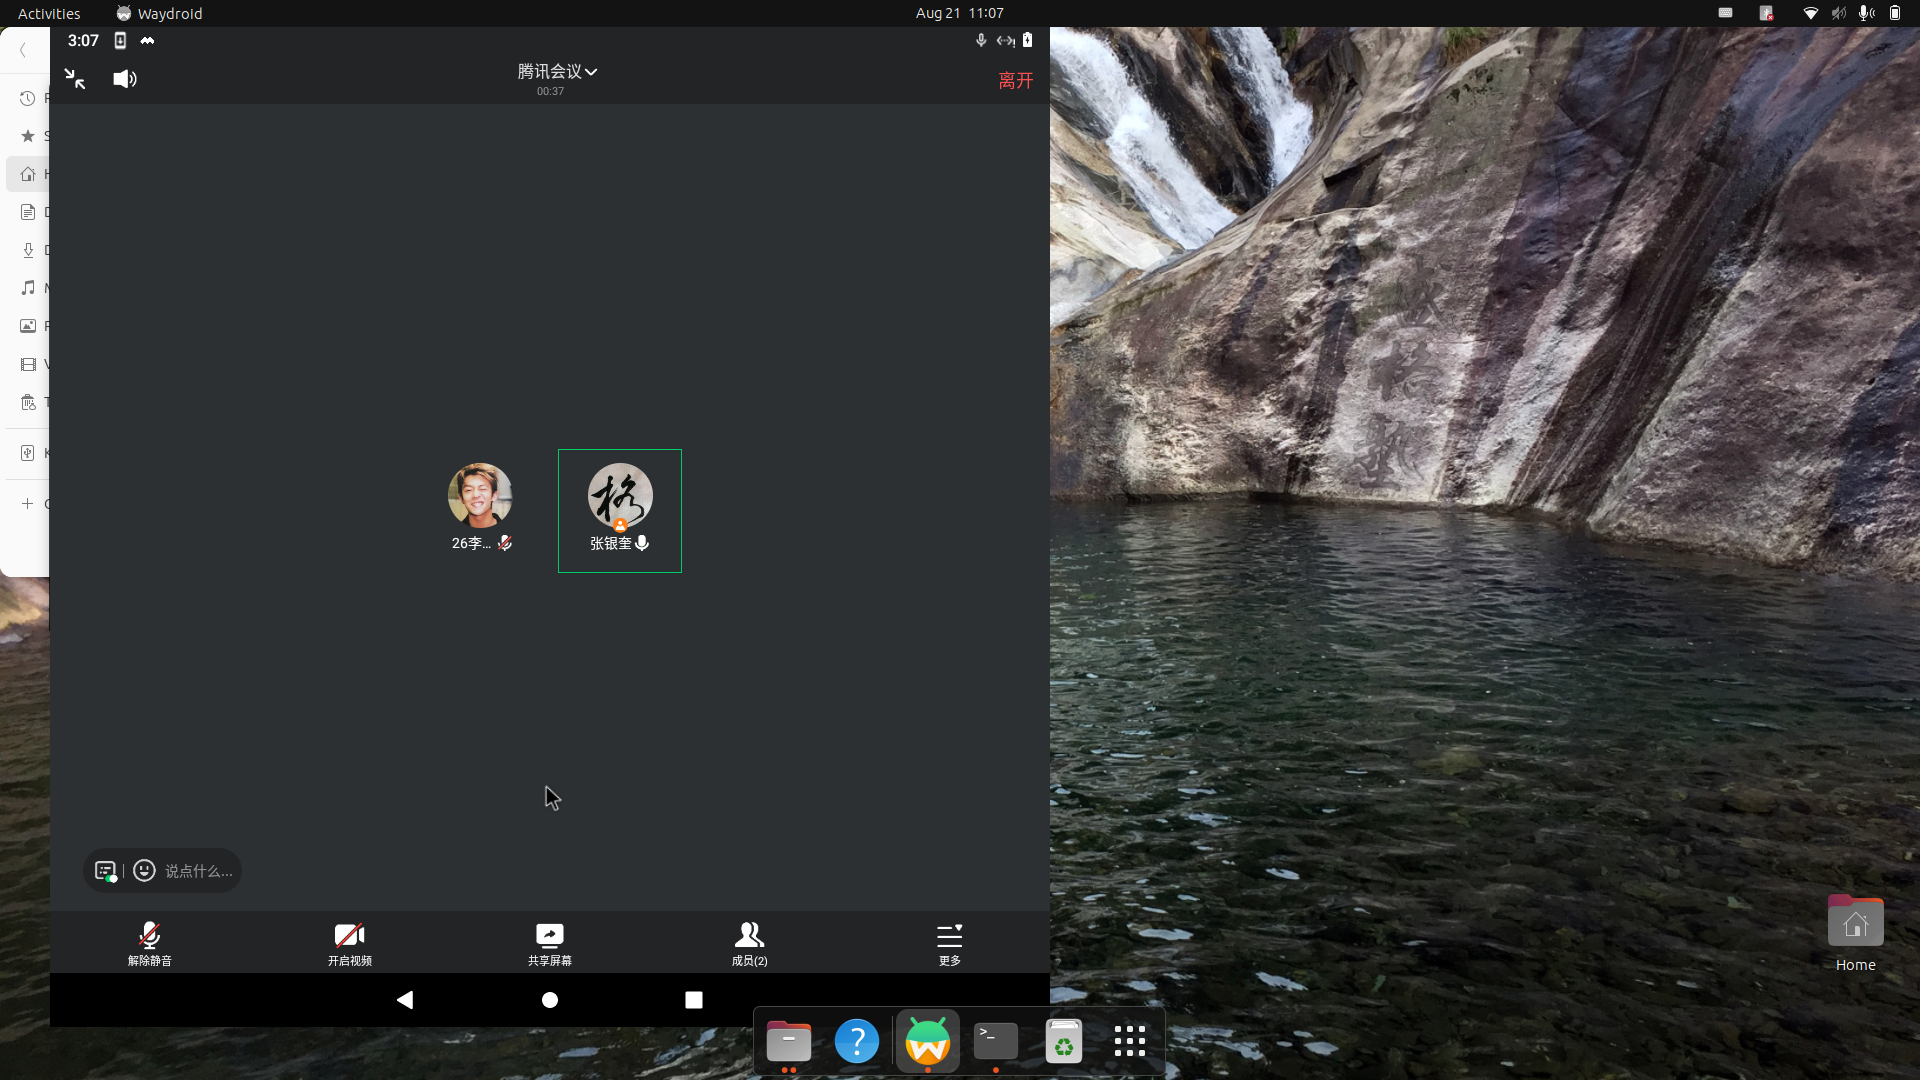This screenshot has width=1920, height=1080.
Task: Tap the Android recent apps square
Action: pos(694,1000)
